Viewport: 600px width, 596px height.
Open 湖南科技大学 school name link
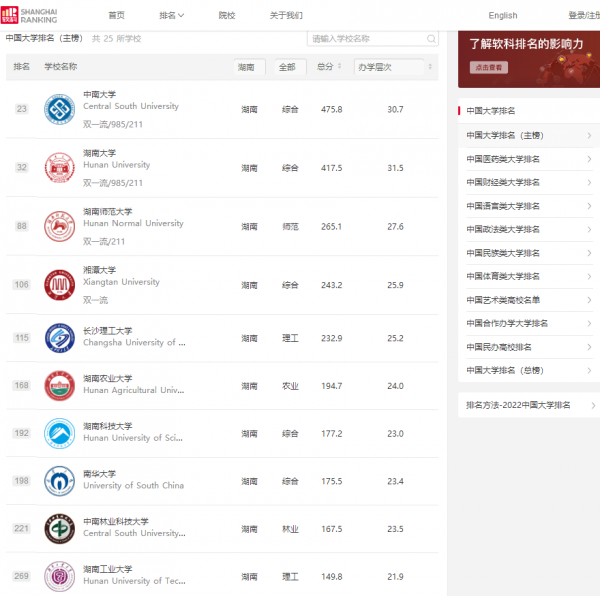coord(108,426)
